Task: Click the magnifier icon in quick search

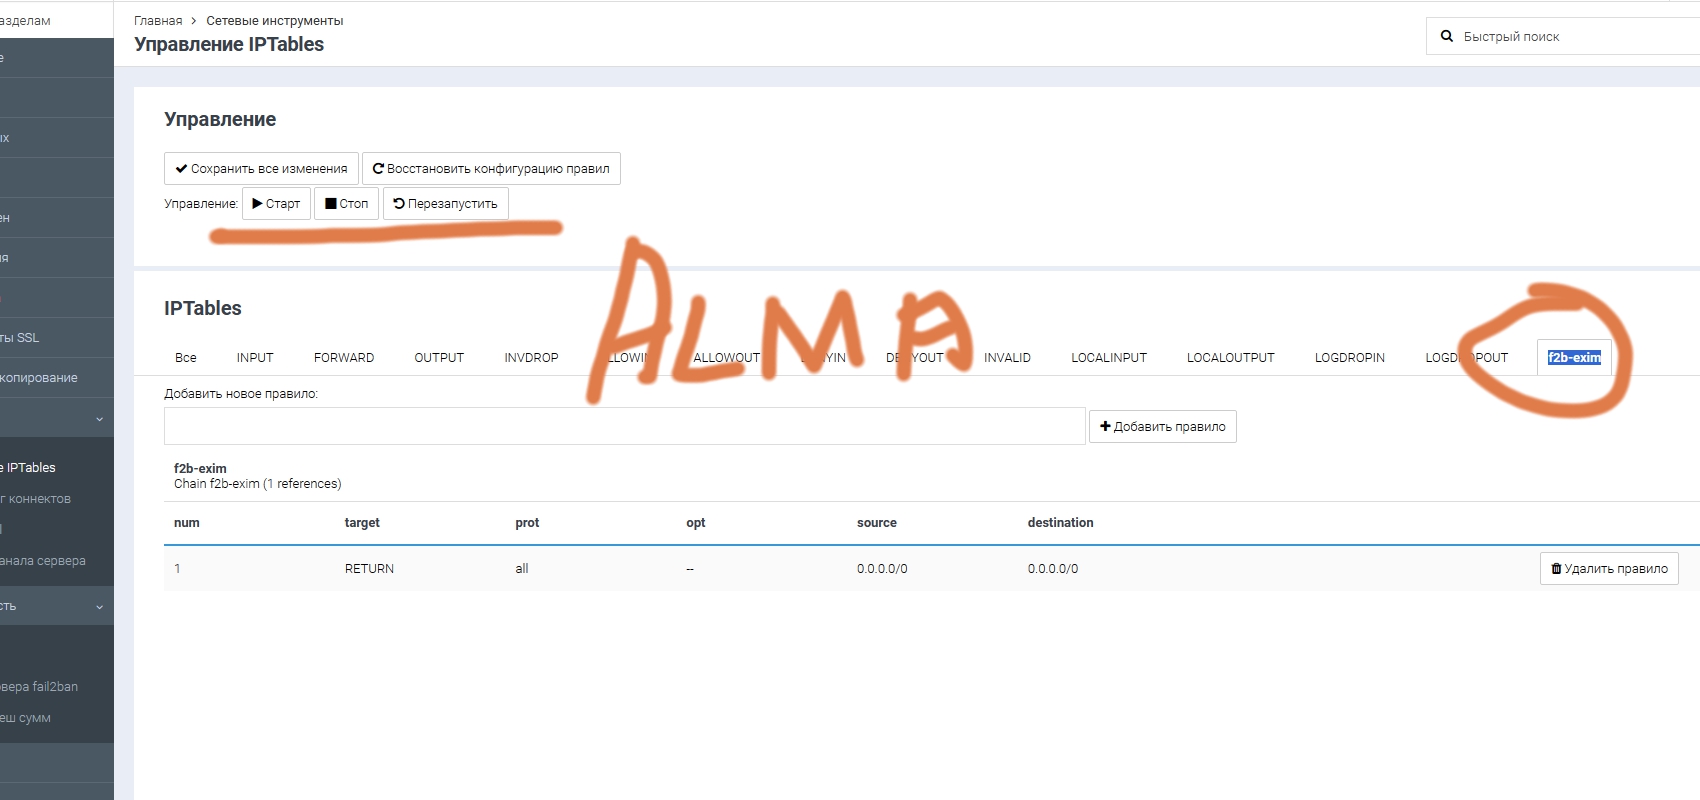Action: (x=1446, y=36)
